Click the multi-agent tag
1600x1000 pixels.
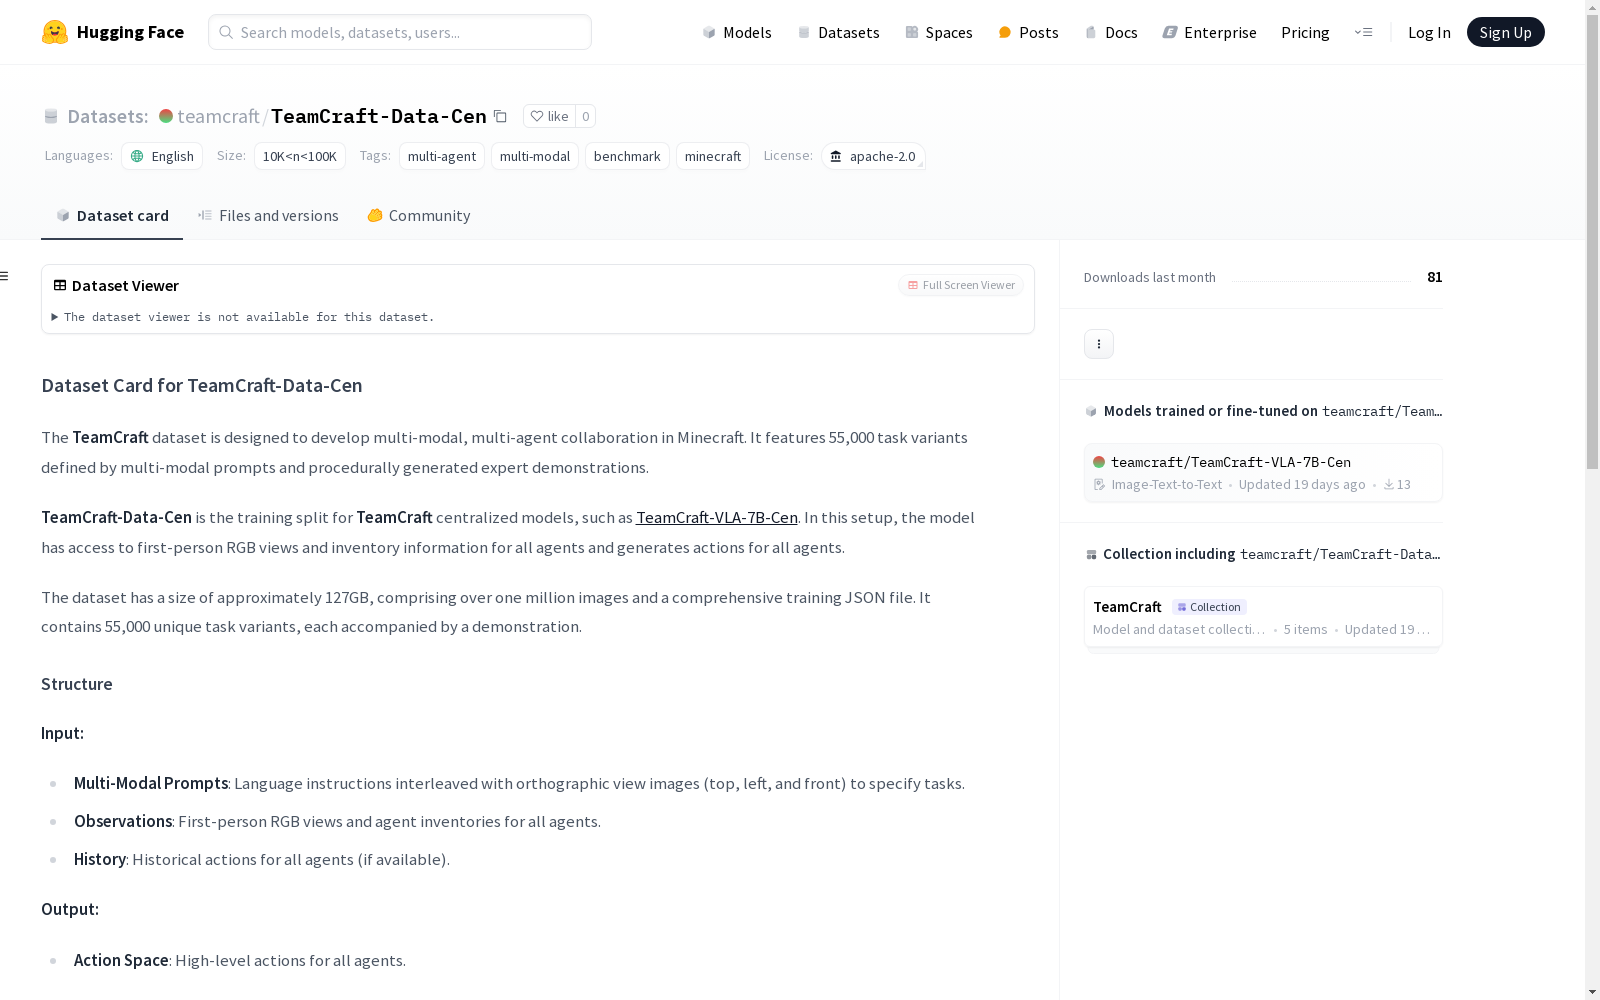pos(441,156)
